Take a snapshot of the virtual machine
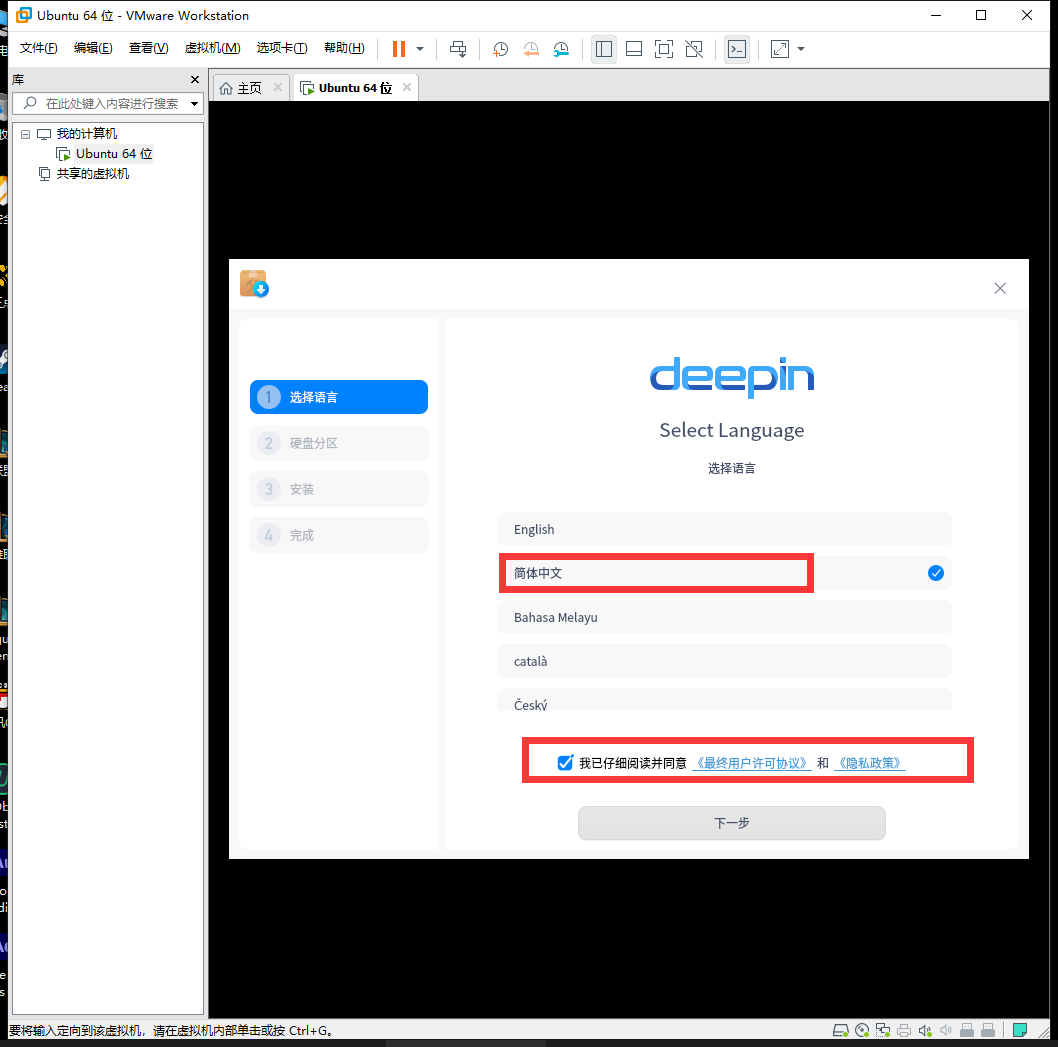 pos(500,49)
